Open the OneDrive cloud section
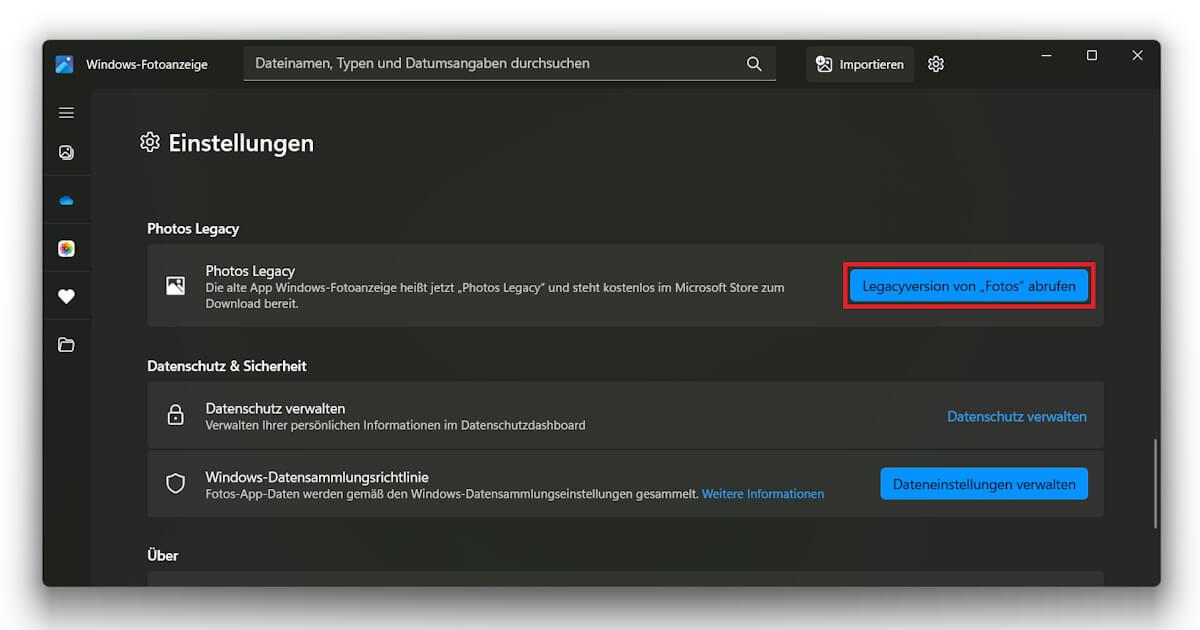The height and width of the screenshot is (630, 1200). (66, 199)
